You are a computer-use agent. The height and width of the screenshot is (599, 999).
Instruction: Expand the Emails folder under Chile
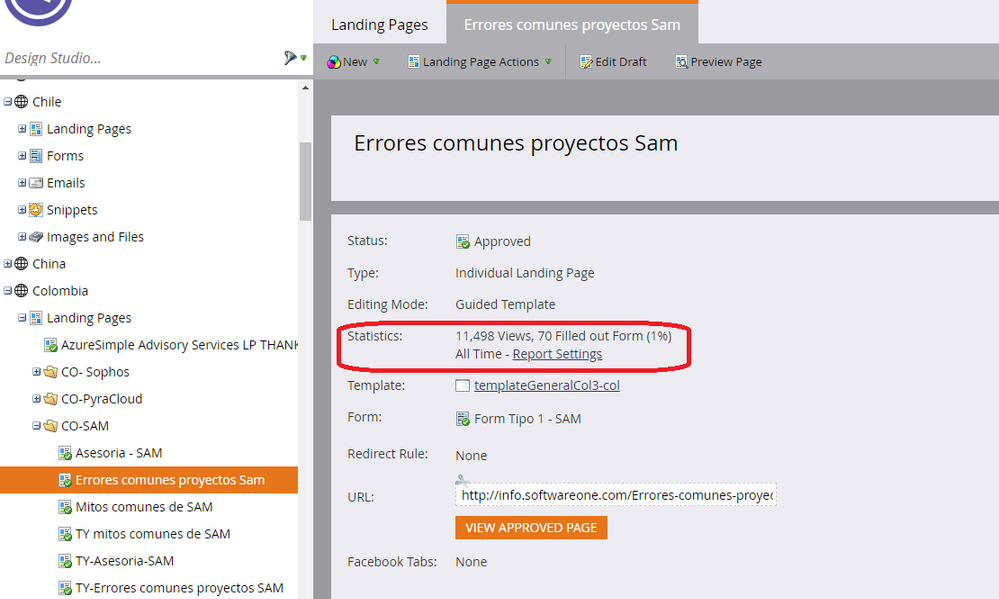tap(22, 183)
